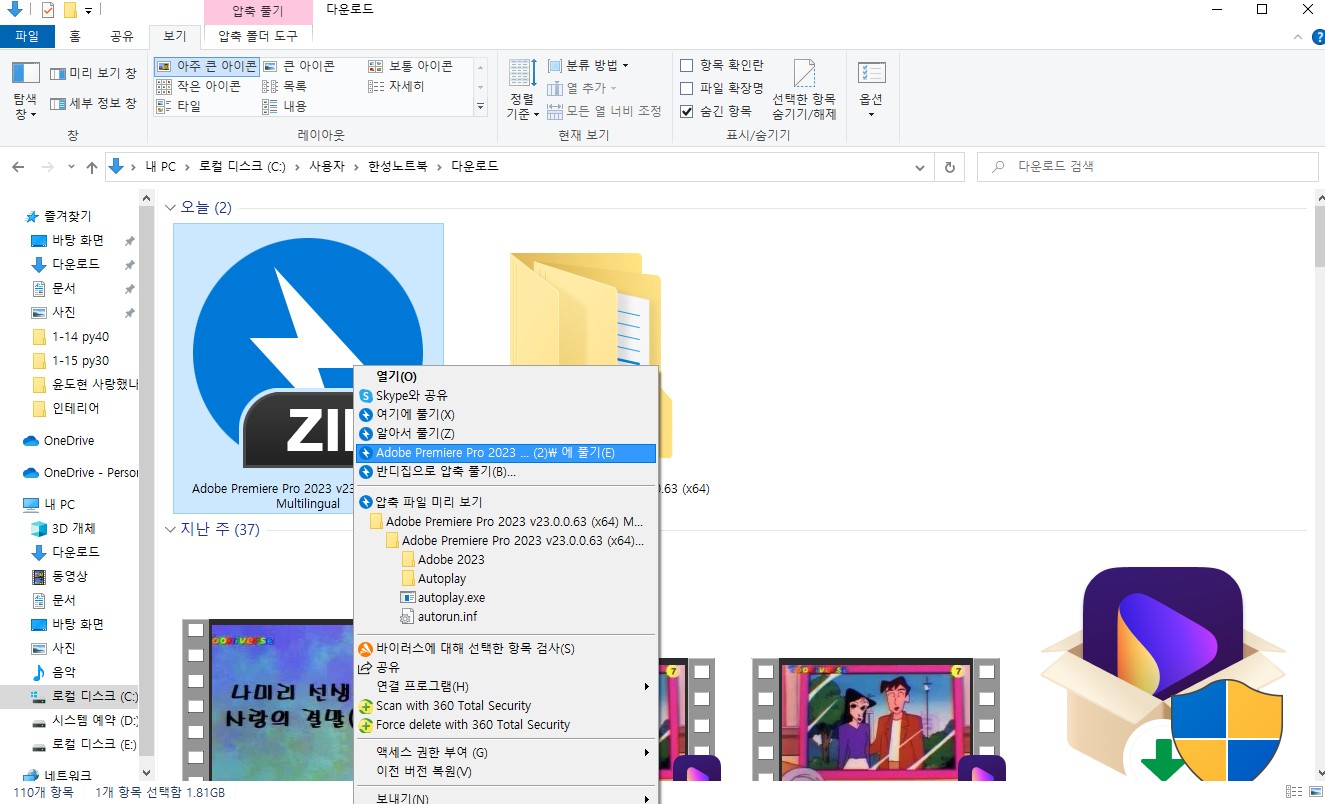Click hide selected items (선택한 항목 숨기기/해제)
Screen dimensions: 1325x804
tap(804, 90)
